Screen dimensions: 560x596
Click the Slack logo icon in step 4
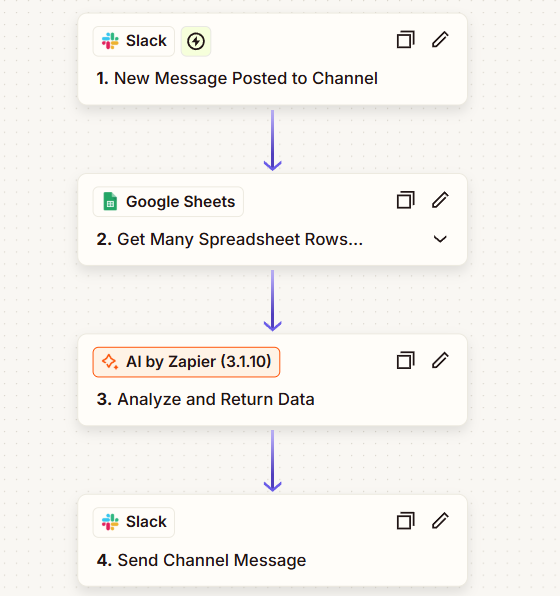coord(110,522)
